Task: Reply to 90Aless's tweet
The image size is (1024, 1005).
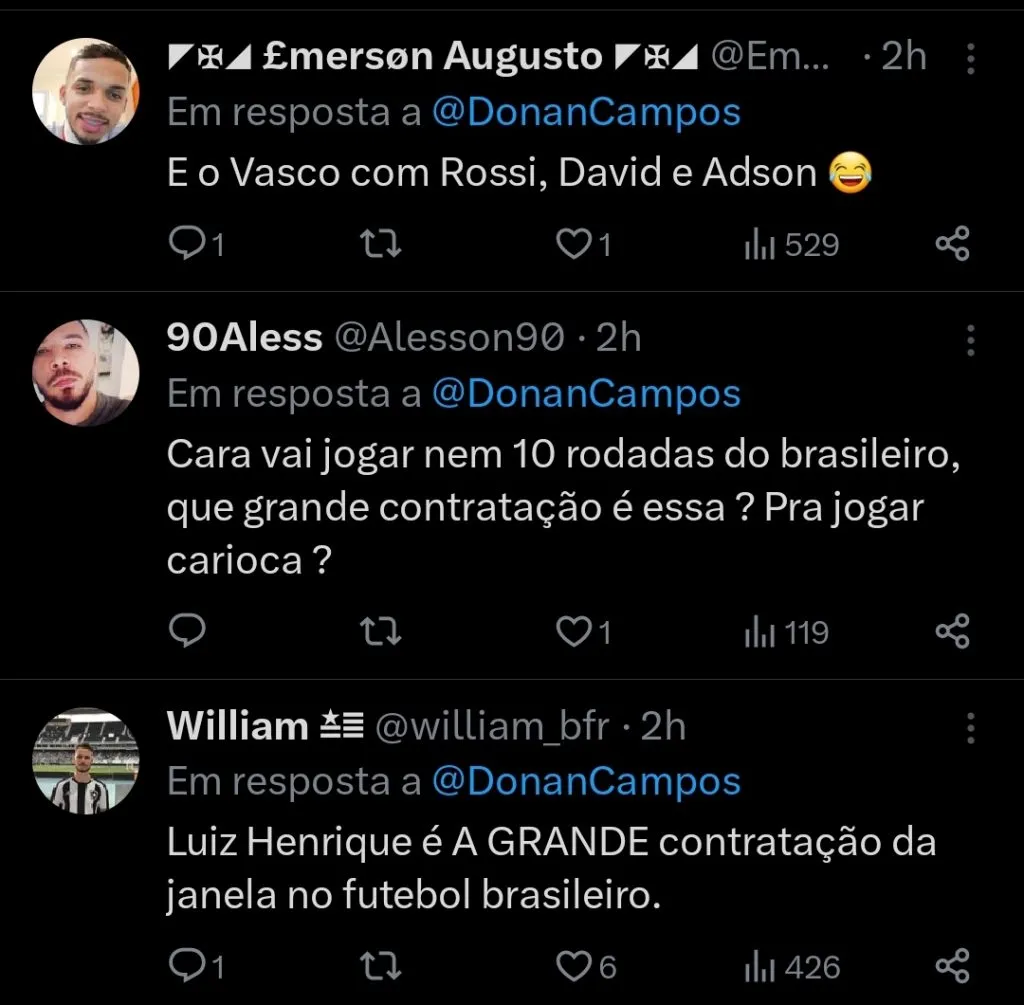Action: tap(188, 631)
